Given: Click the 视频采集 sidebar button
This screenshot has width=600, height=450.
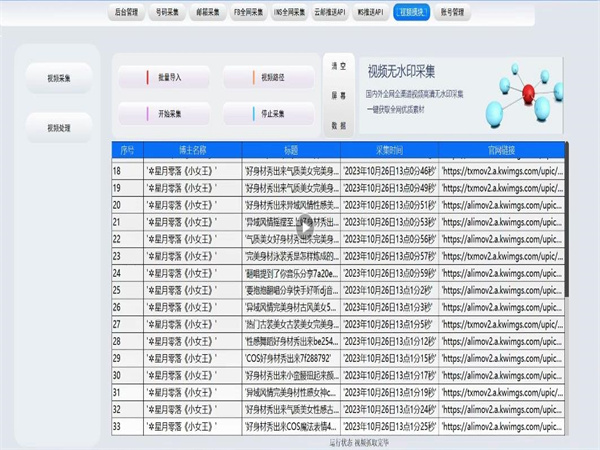Looking at the screenshot, I should click(60, 77).
